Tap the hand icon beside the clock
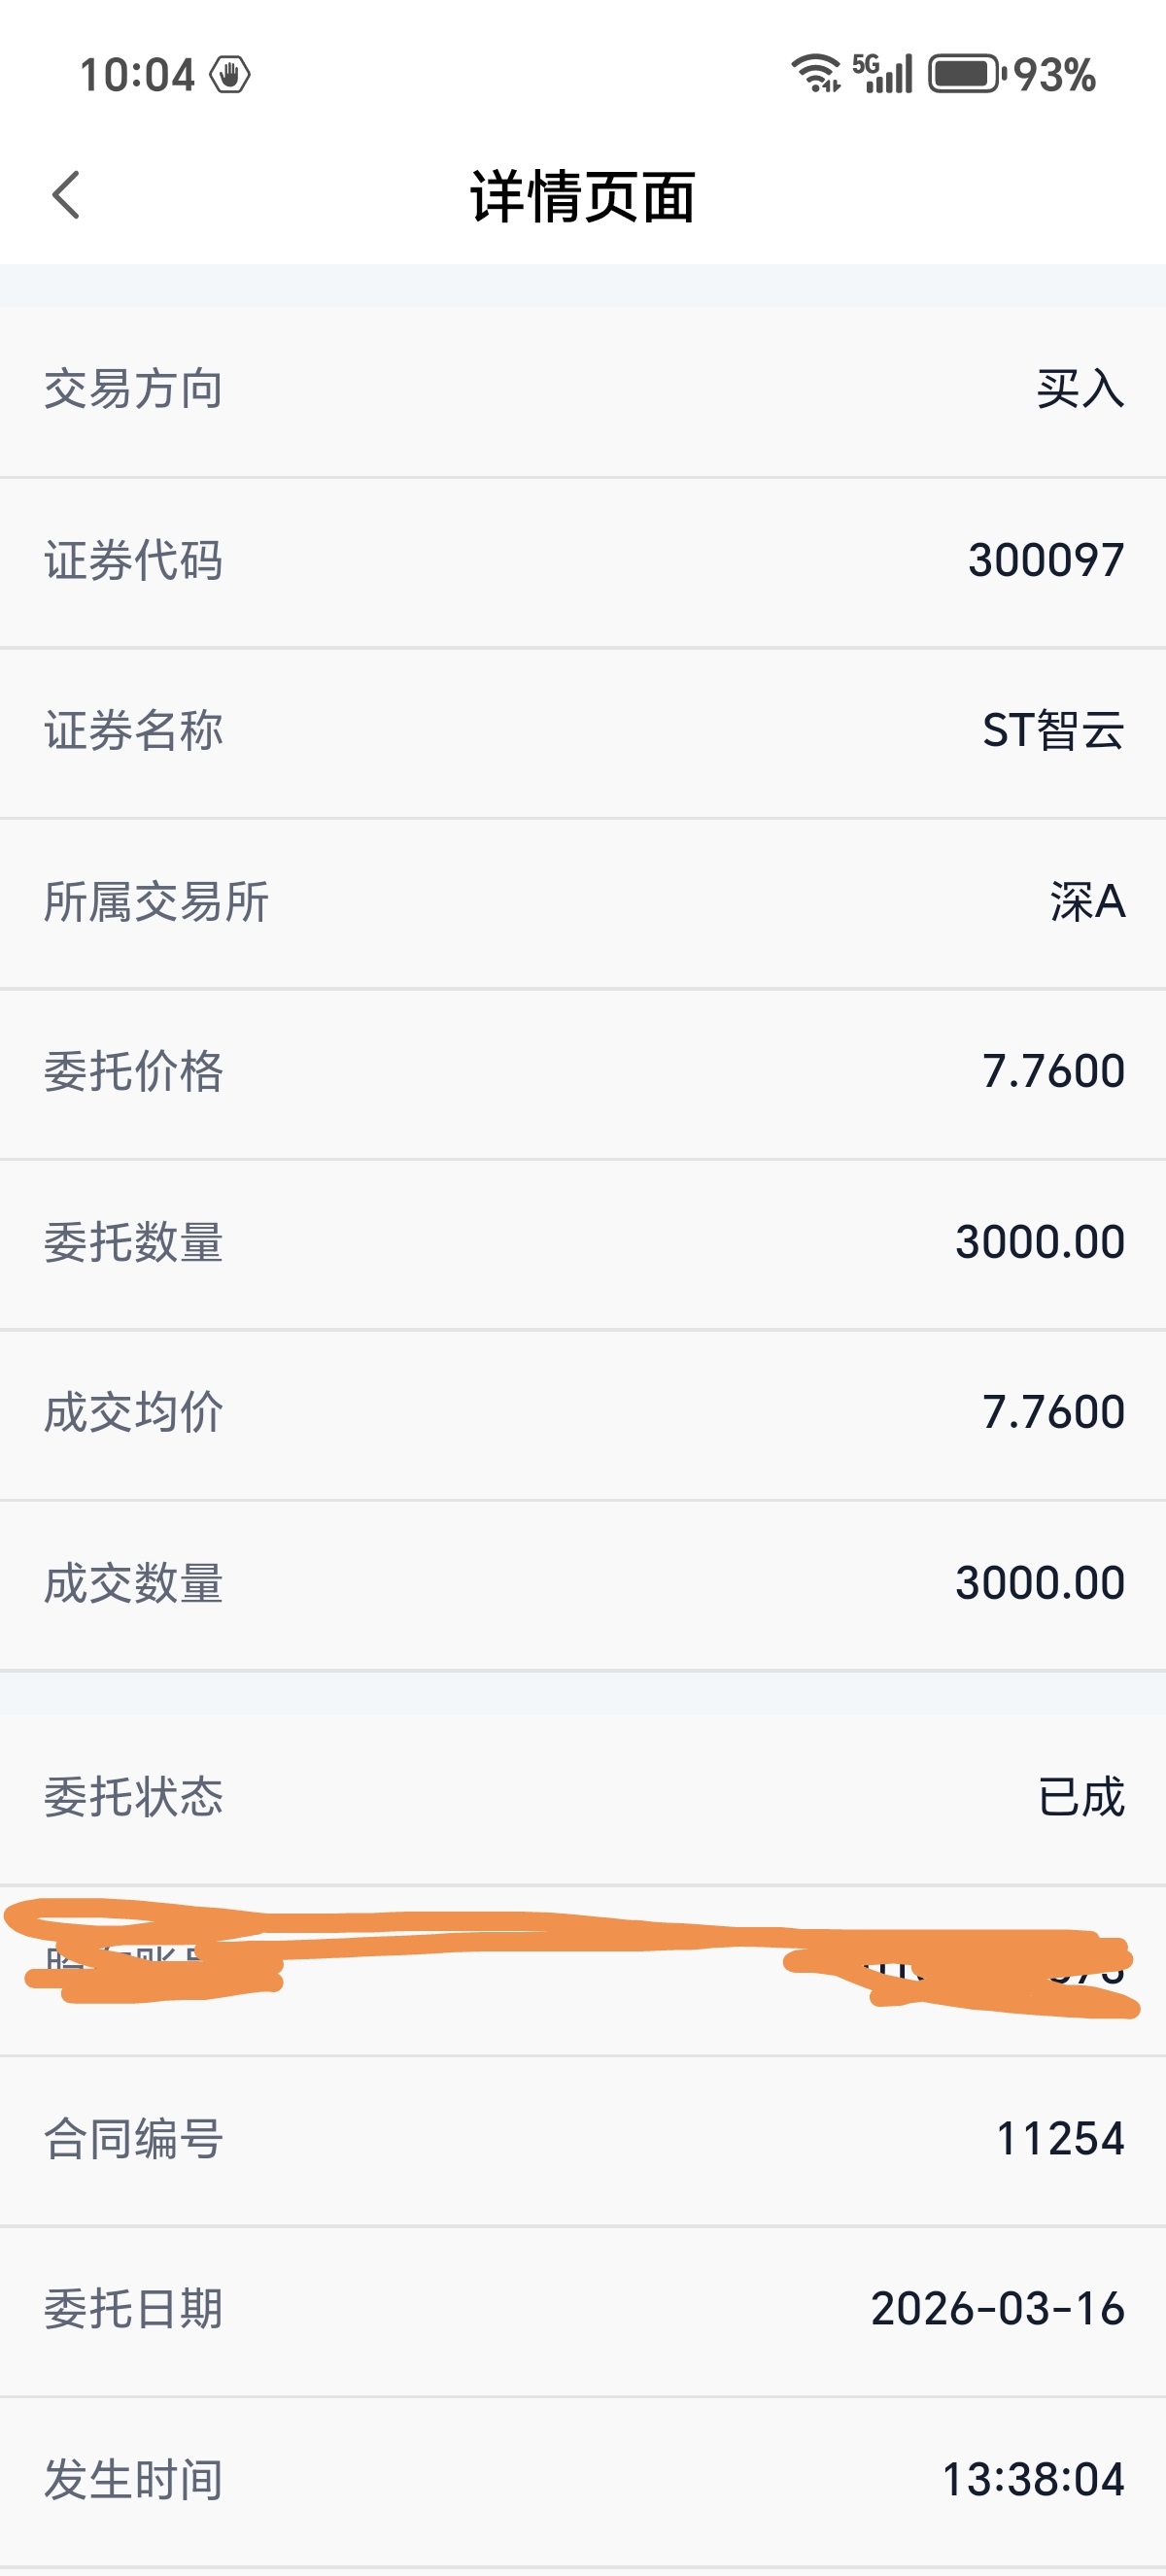The width and height of the screenshot is (1166, 2576). 230,75
